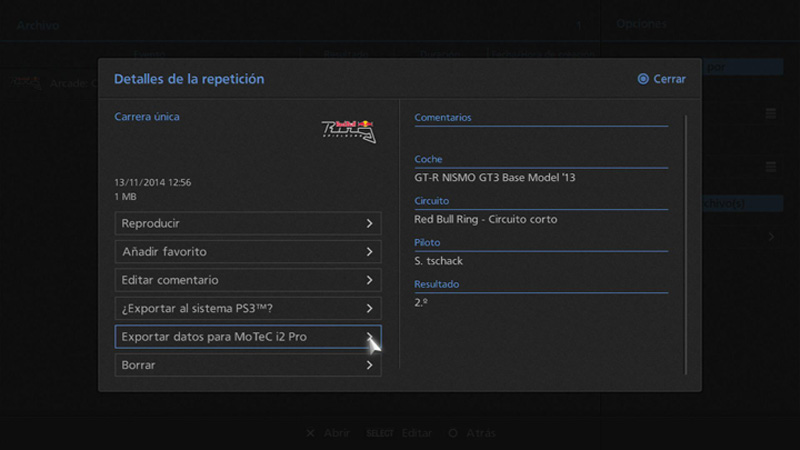Choose ¿Exportar al sistema PS3? option
Viewport: 800px width, 450px height.
coord(247,309)
